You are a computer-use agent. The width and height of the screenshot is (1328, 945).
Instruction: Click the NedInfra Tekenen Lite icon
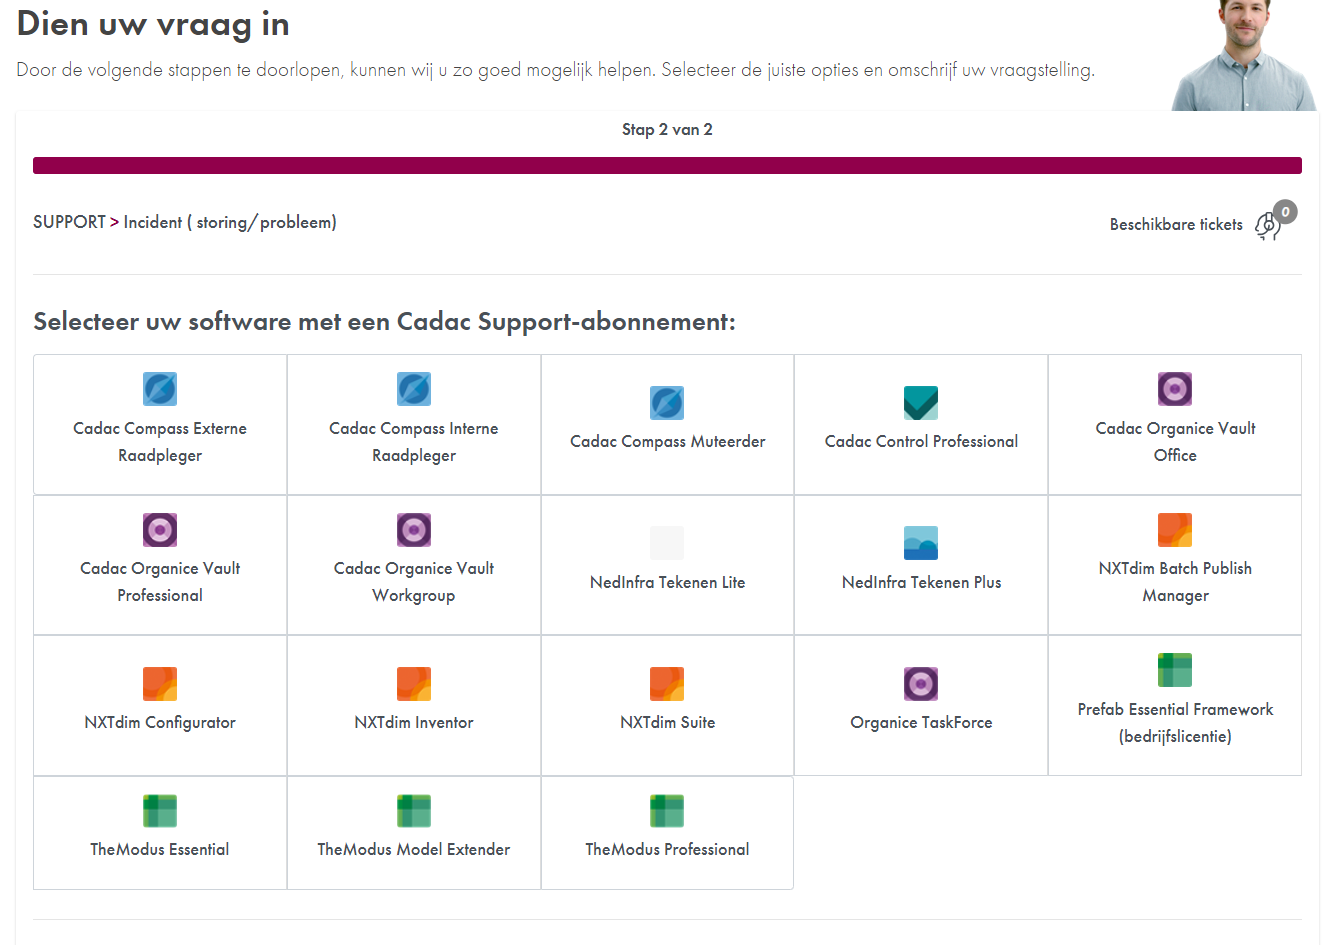click(667, 543)
